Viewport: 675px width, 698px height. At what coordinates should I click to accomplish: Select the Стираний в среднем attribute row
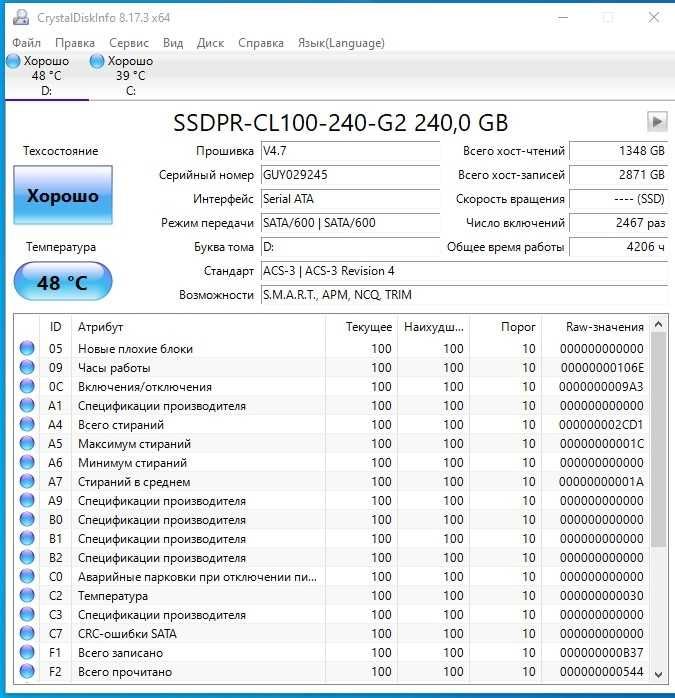(x=332, y=481)
